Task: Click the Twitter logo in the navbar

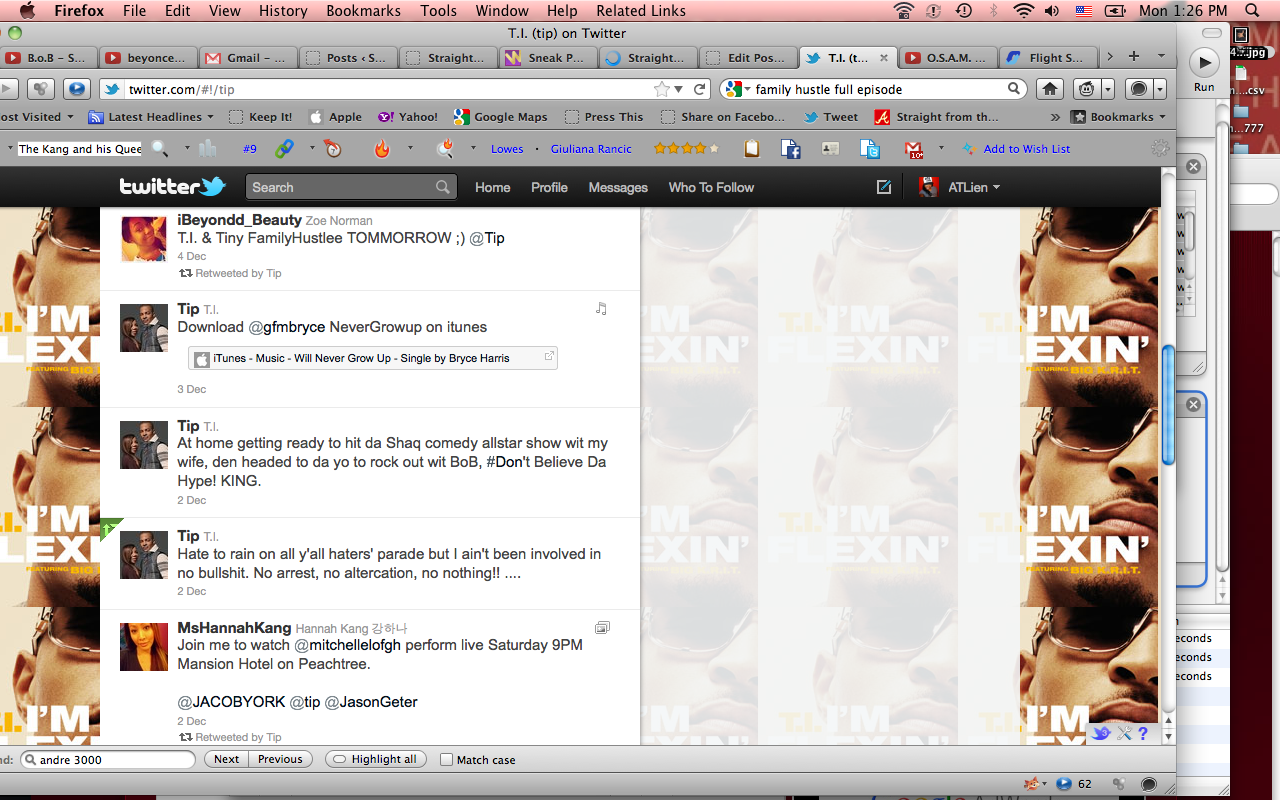Action: point(172,186)
